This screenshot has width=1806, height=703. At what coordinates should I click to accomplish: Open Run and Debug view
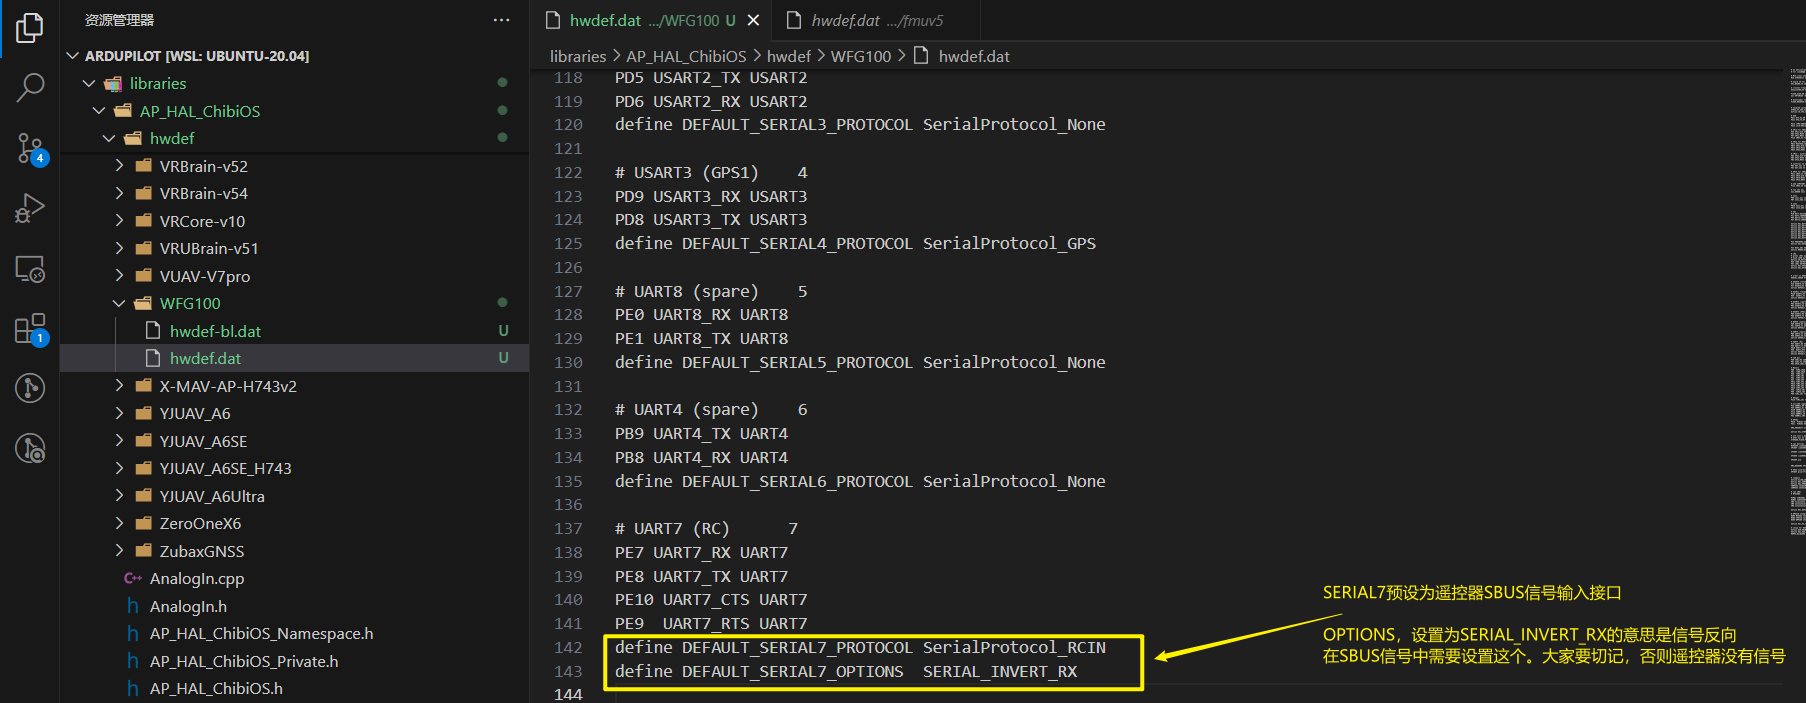pos(30,208)
